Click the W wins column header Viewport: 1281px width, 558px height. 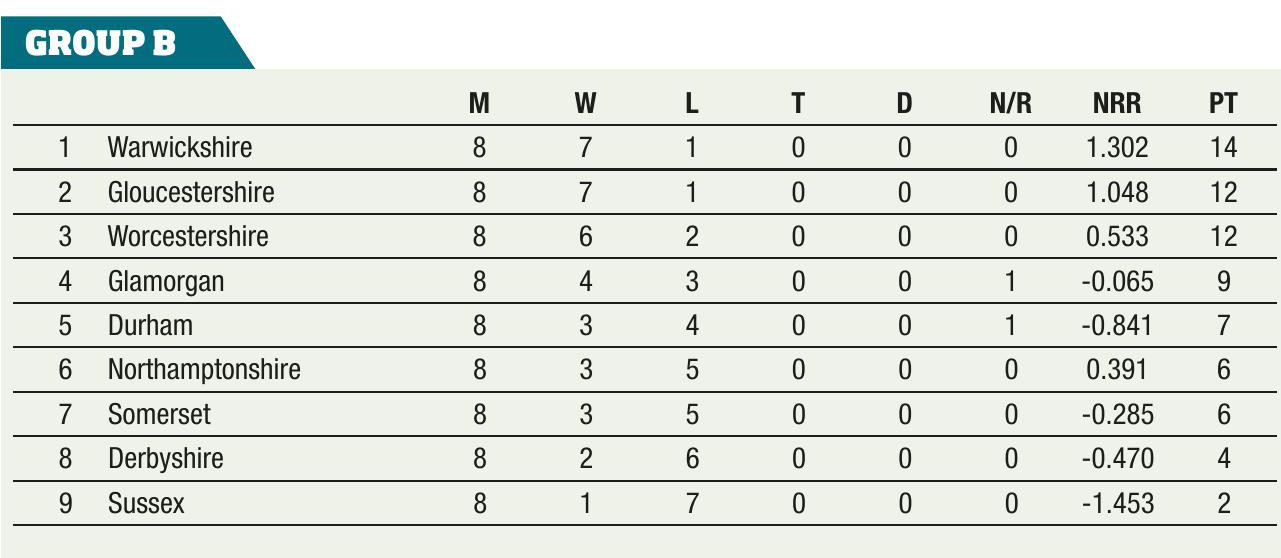click(x=585, y=103)
